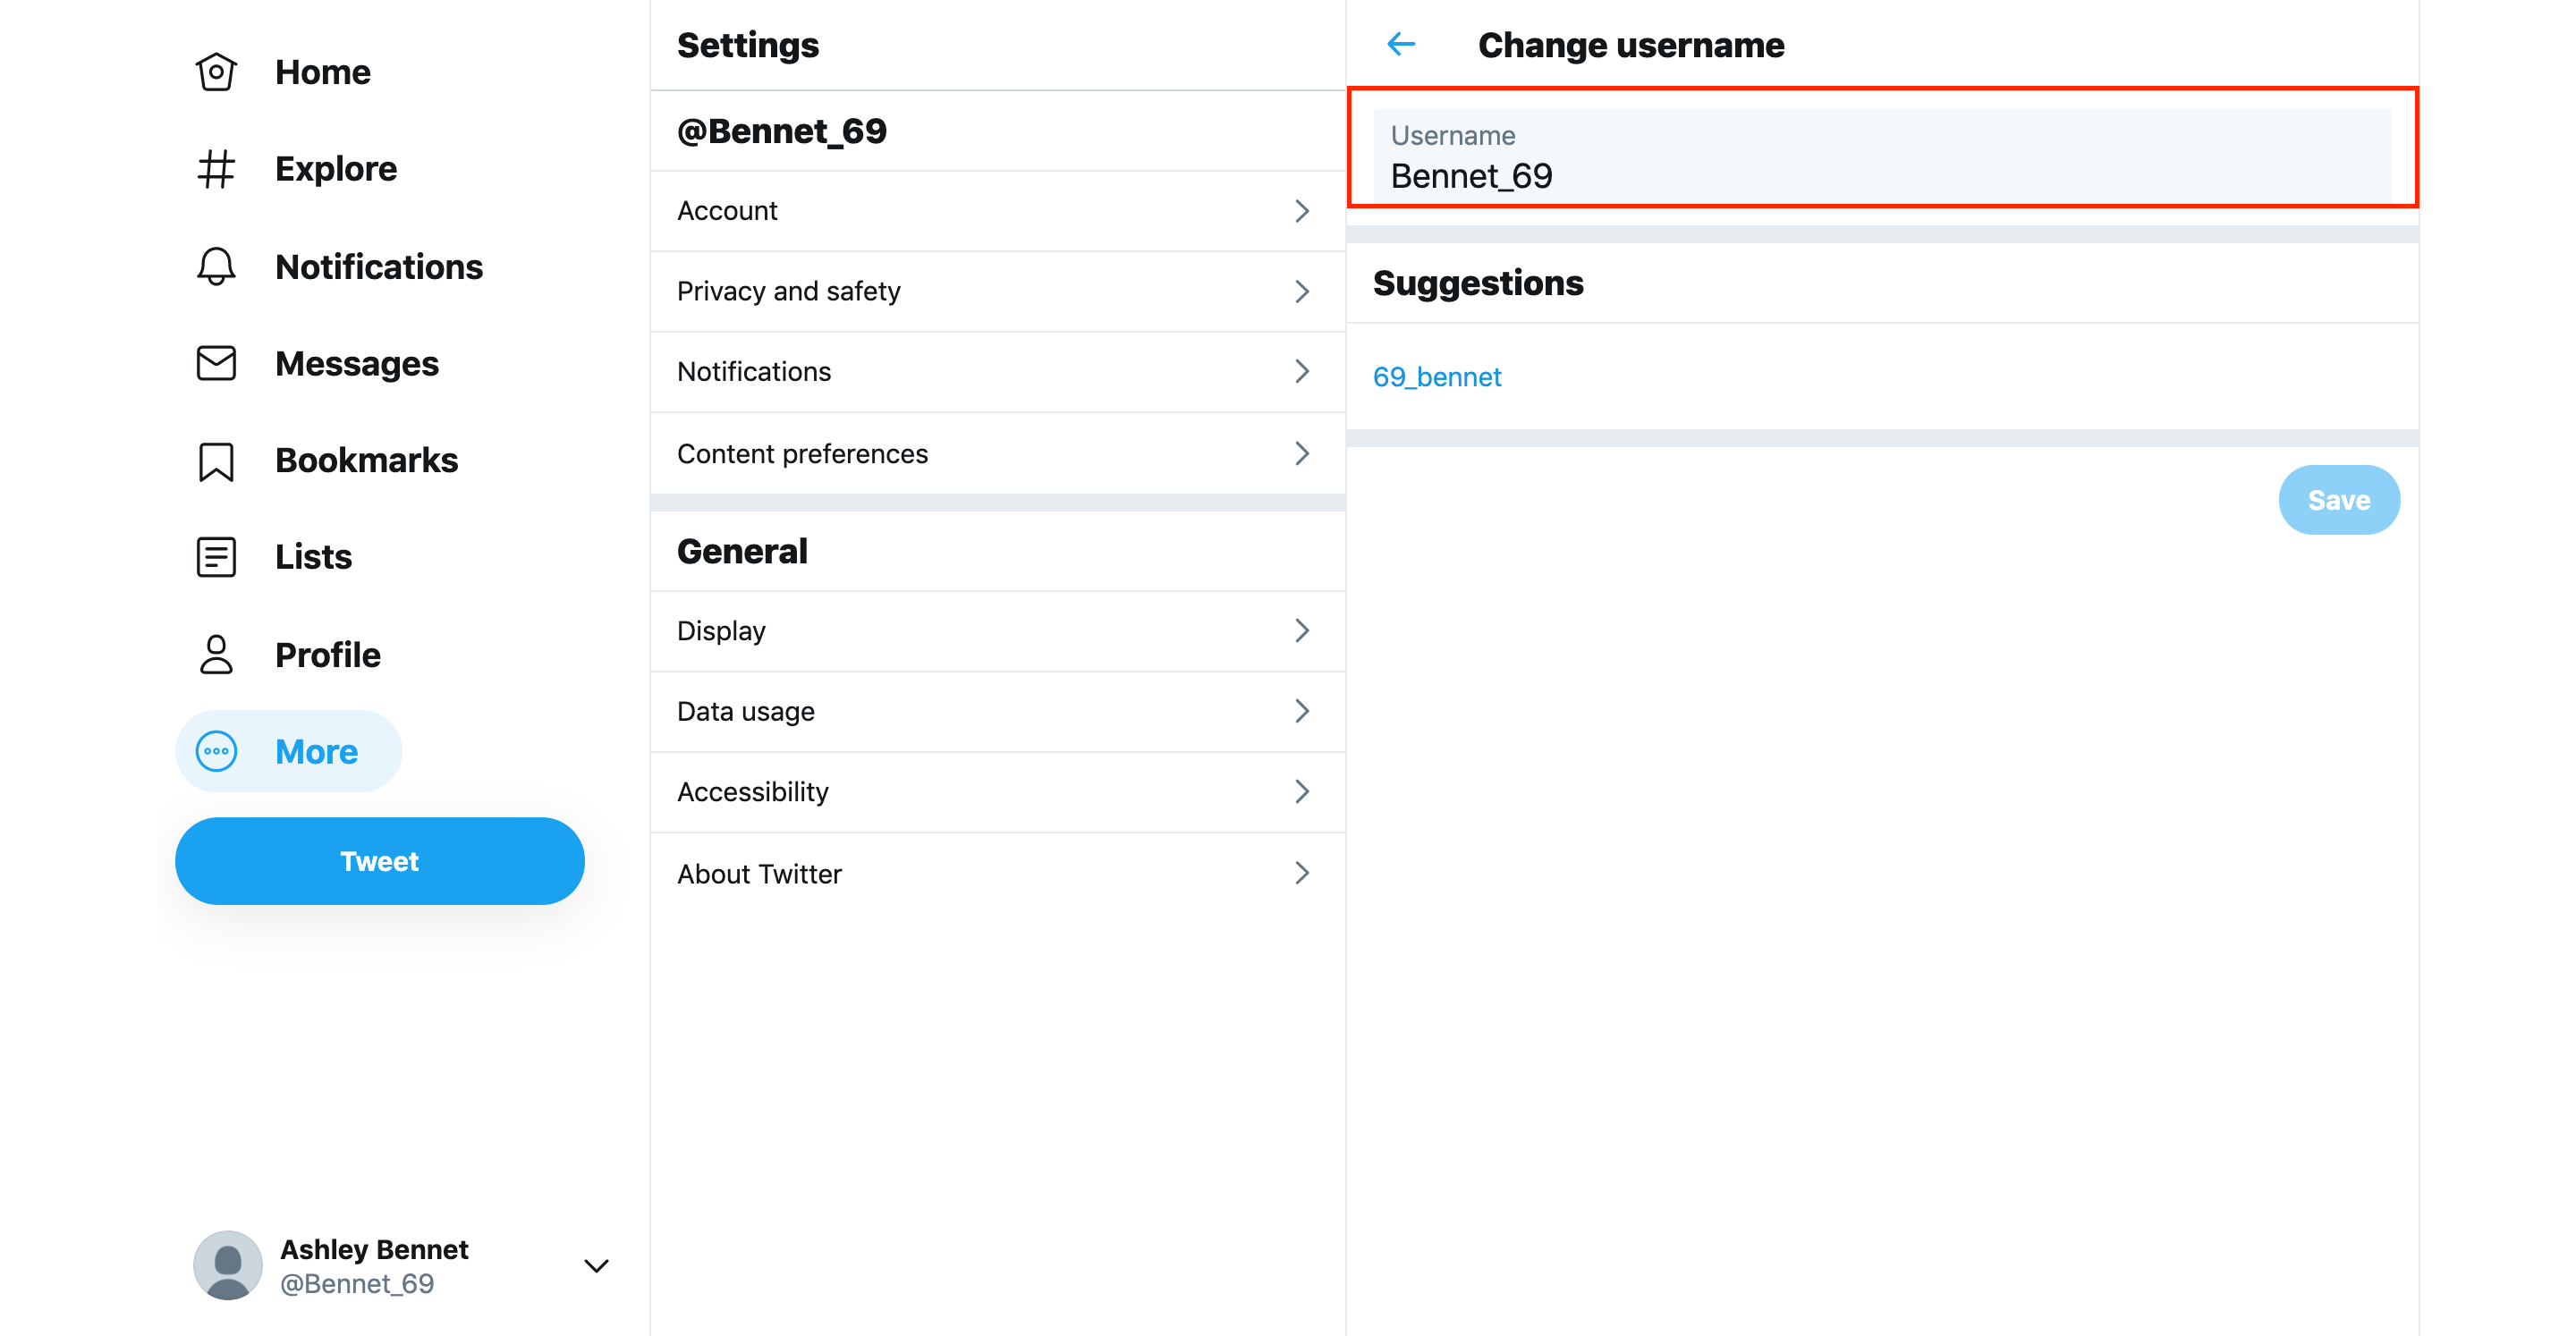This screenshot has height=1336, width=2576.
Task: Click the Profile person icon
Action: [x=216, y=655]
